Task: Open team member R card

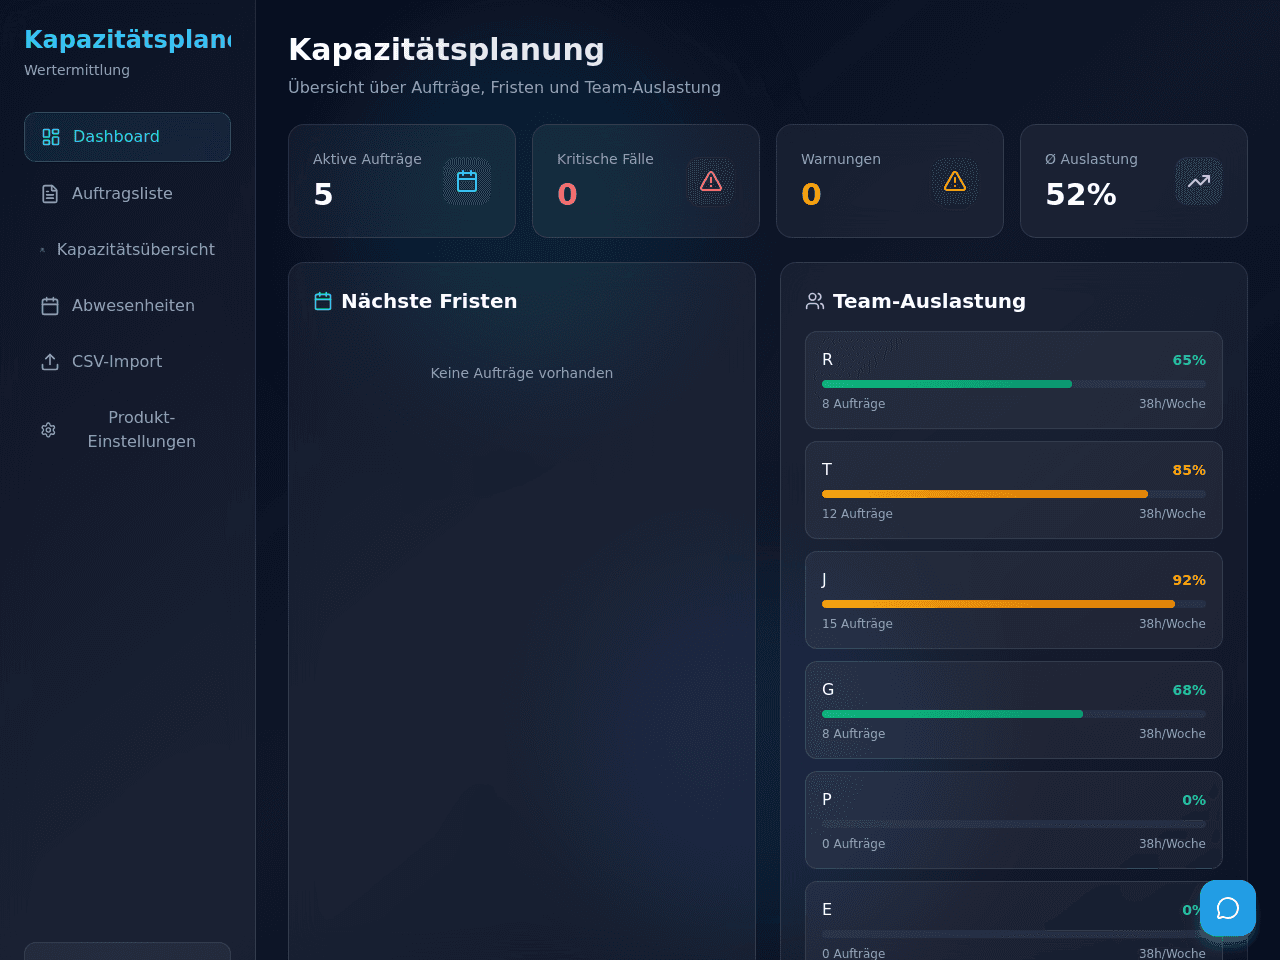Action: [1014, 380]
